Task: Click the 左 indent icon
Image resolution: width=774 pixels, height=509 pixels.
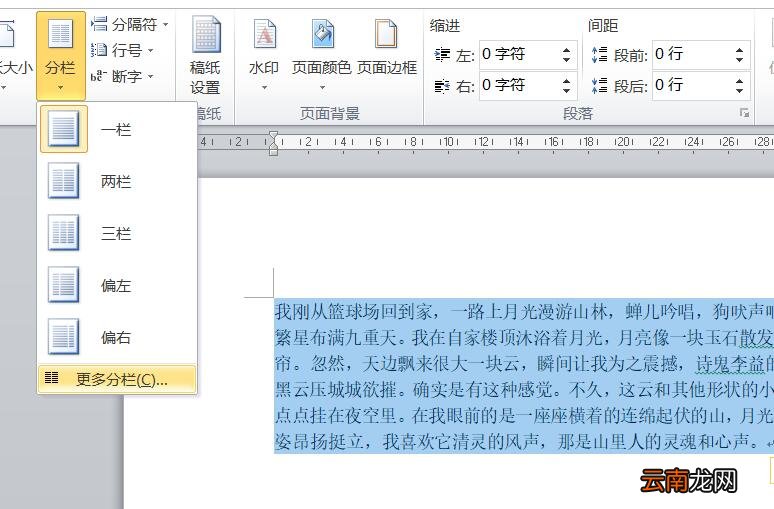Action: pos(442,55)
